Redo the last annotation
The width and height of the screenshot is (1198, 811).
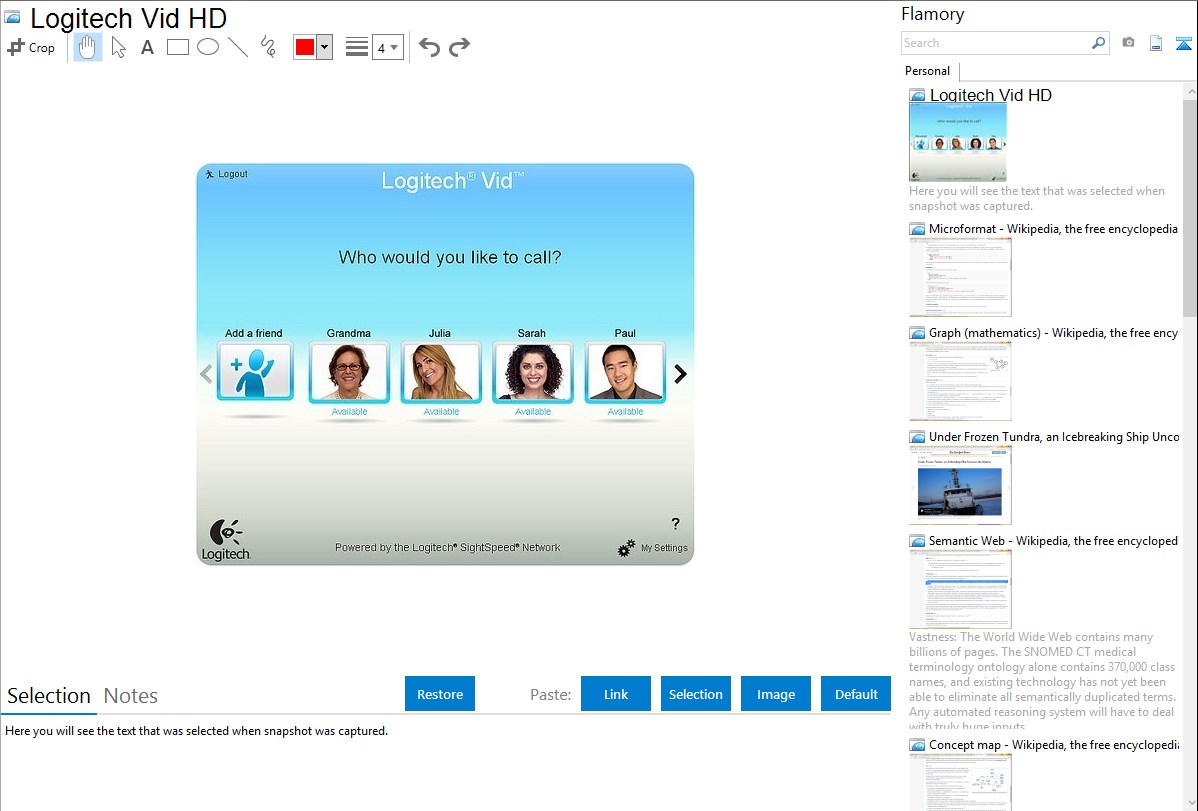[x=459, y=47]
